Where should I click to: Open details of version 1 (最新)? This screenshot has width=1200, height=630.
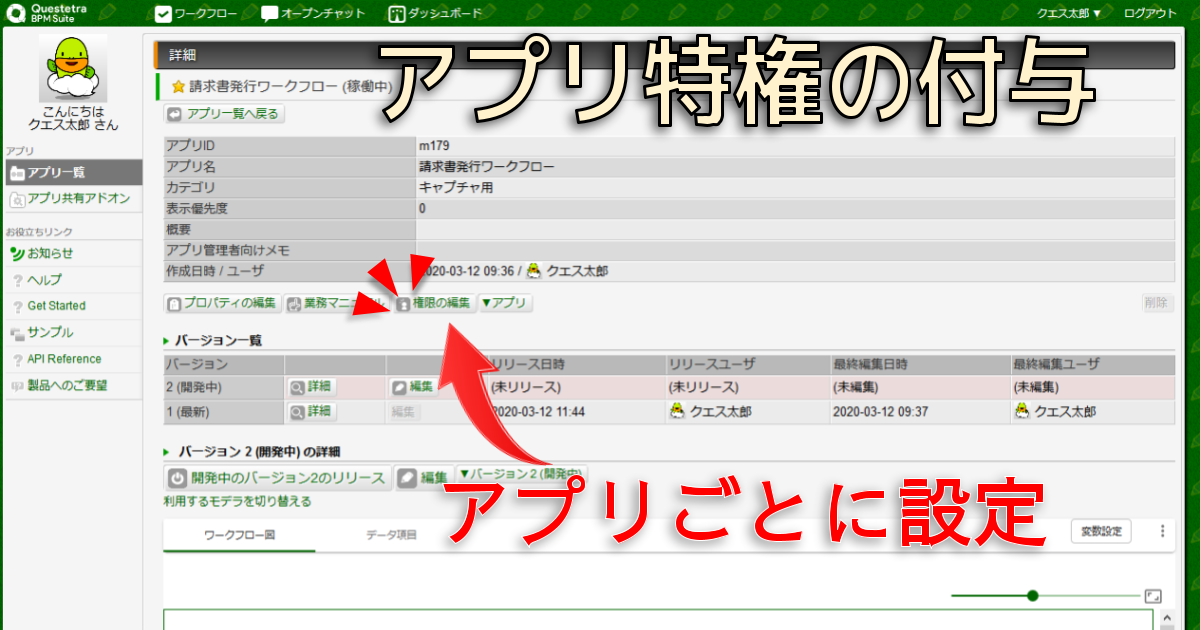(x=312, y=411)
